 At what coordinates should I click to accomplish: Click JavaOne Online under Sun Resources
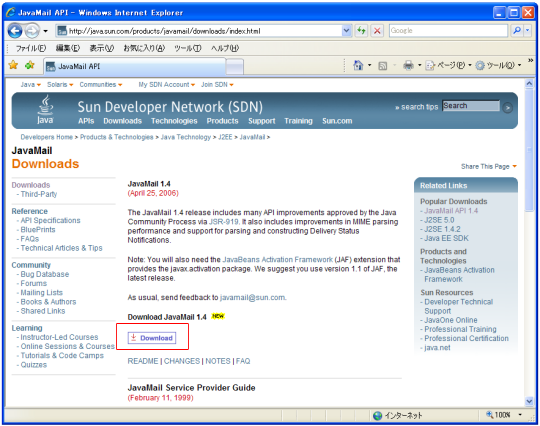tap(451, 320)
